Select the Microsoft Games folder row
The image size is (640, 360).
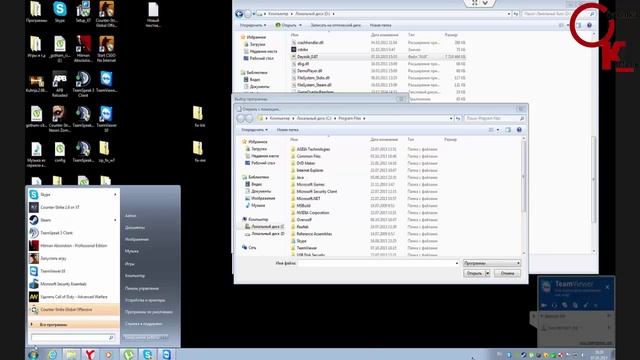tap(364, 184)
